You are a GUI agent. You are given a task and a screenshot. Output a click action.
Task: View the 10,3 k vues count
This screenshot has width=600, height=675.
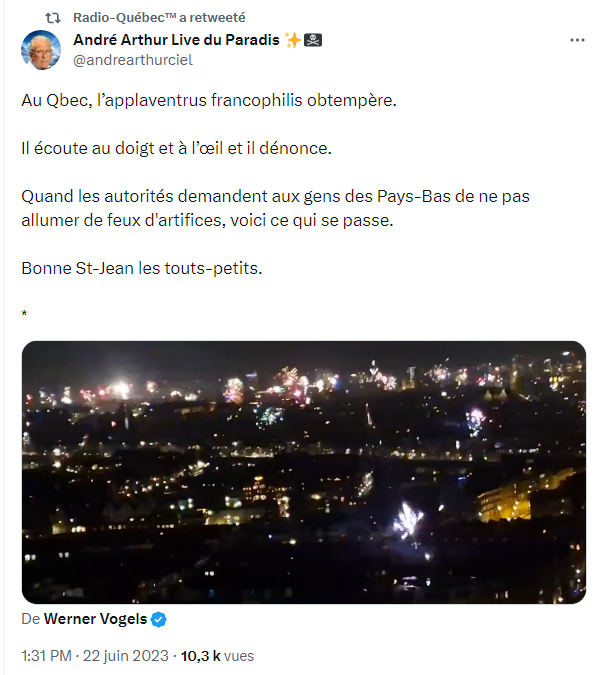pos(217,656)
